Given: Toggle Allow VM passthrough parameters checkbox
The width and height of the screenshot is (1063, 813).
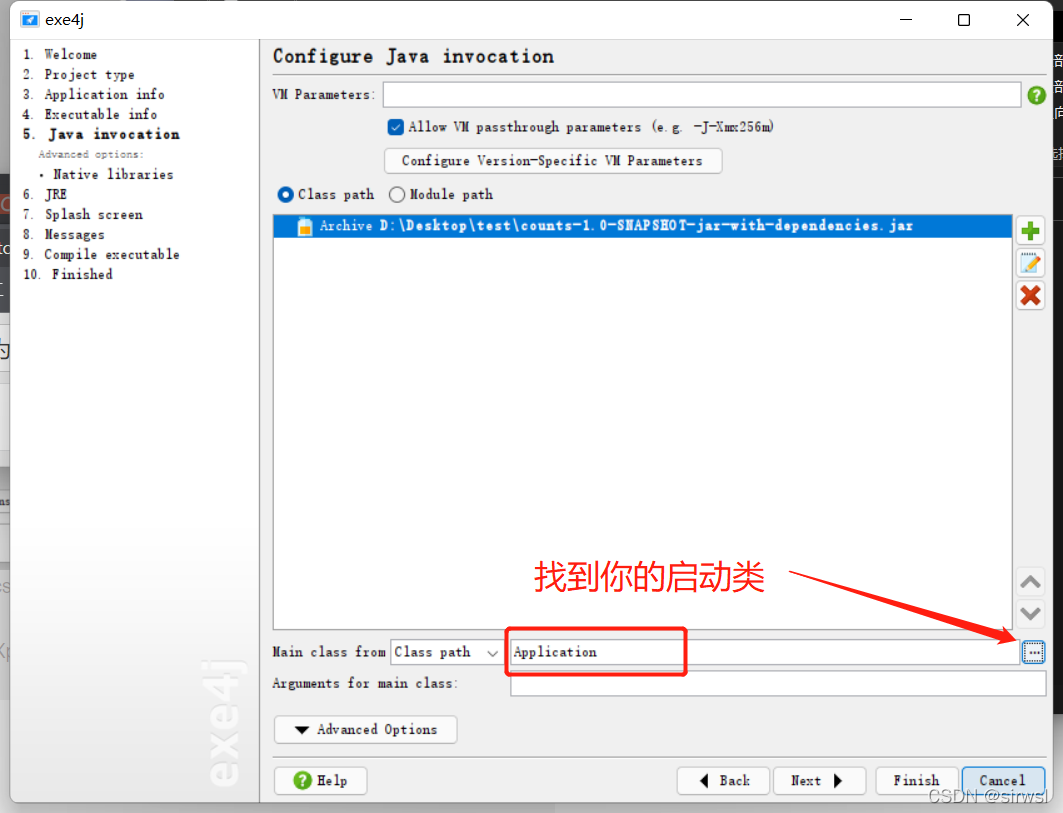Looking at the screenshot, I should 396,127.
